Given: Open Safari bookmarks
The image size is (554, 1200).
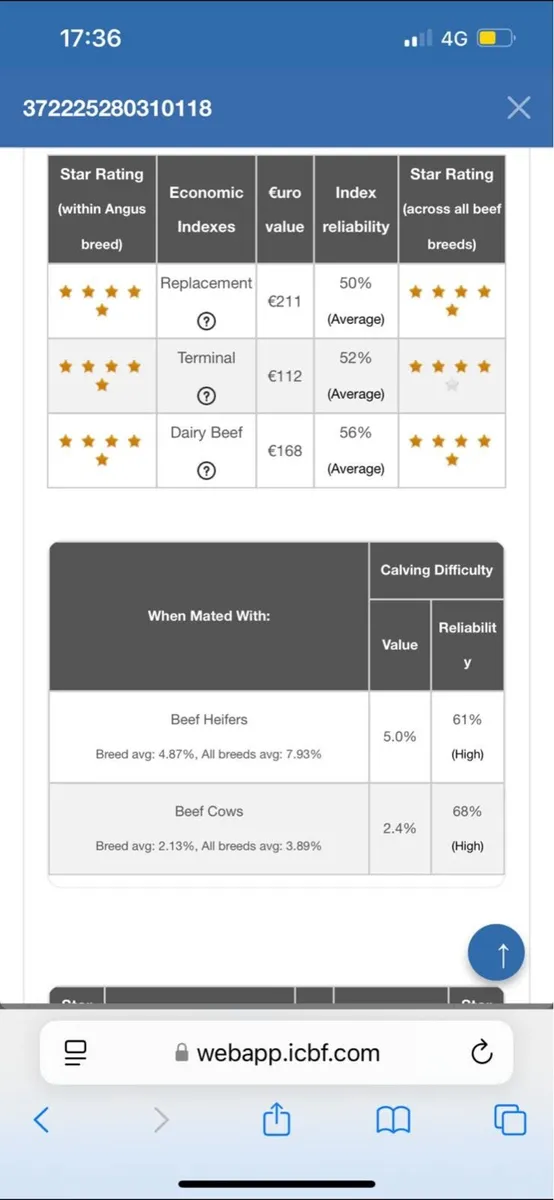Looking at the screenshot, I should 393,1120.
